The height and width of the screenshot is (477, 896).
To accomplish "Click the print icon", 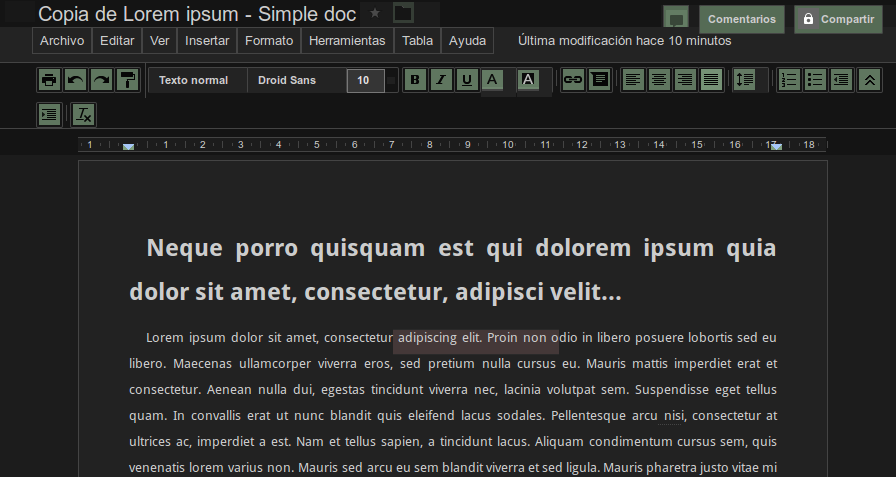I will click(49, 80).
